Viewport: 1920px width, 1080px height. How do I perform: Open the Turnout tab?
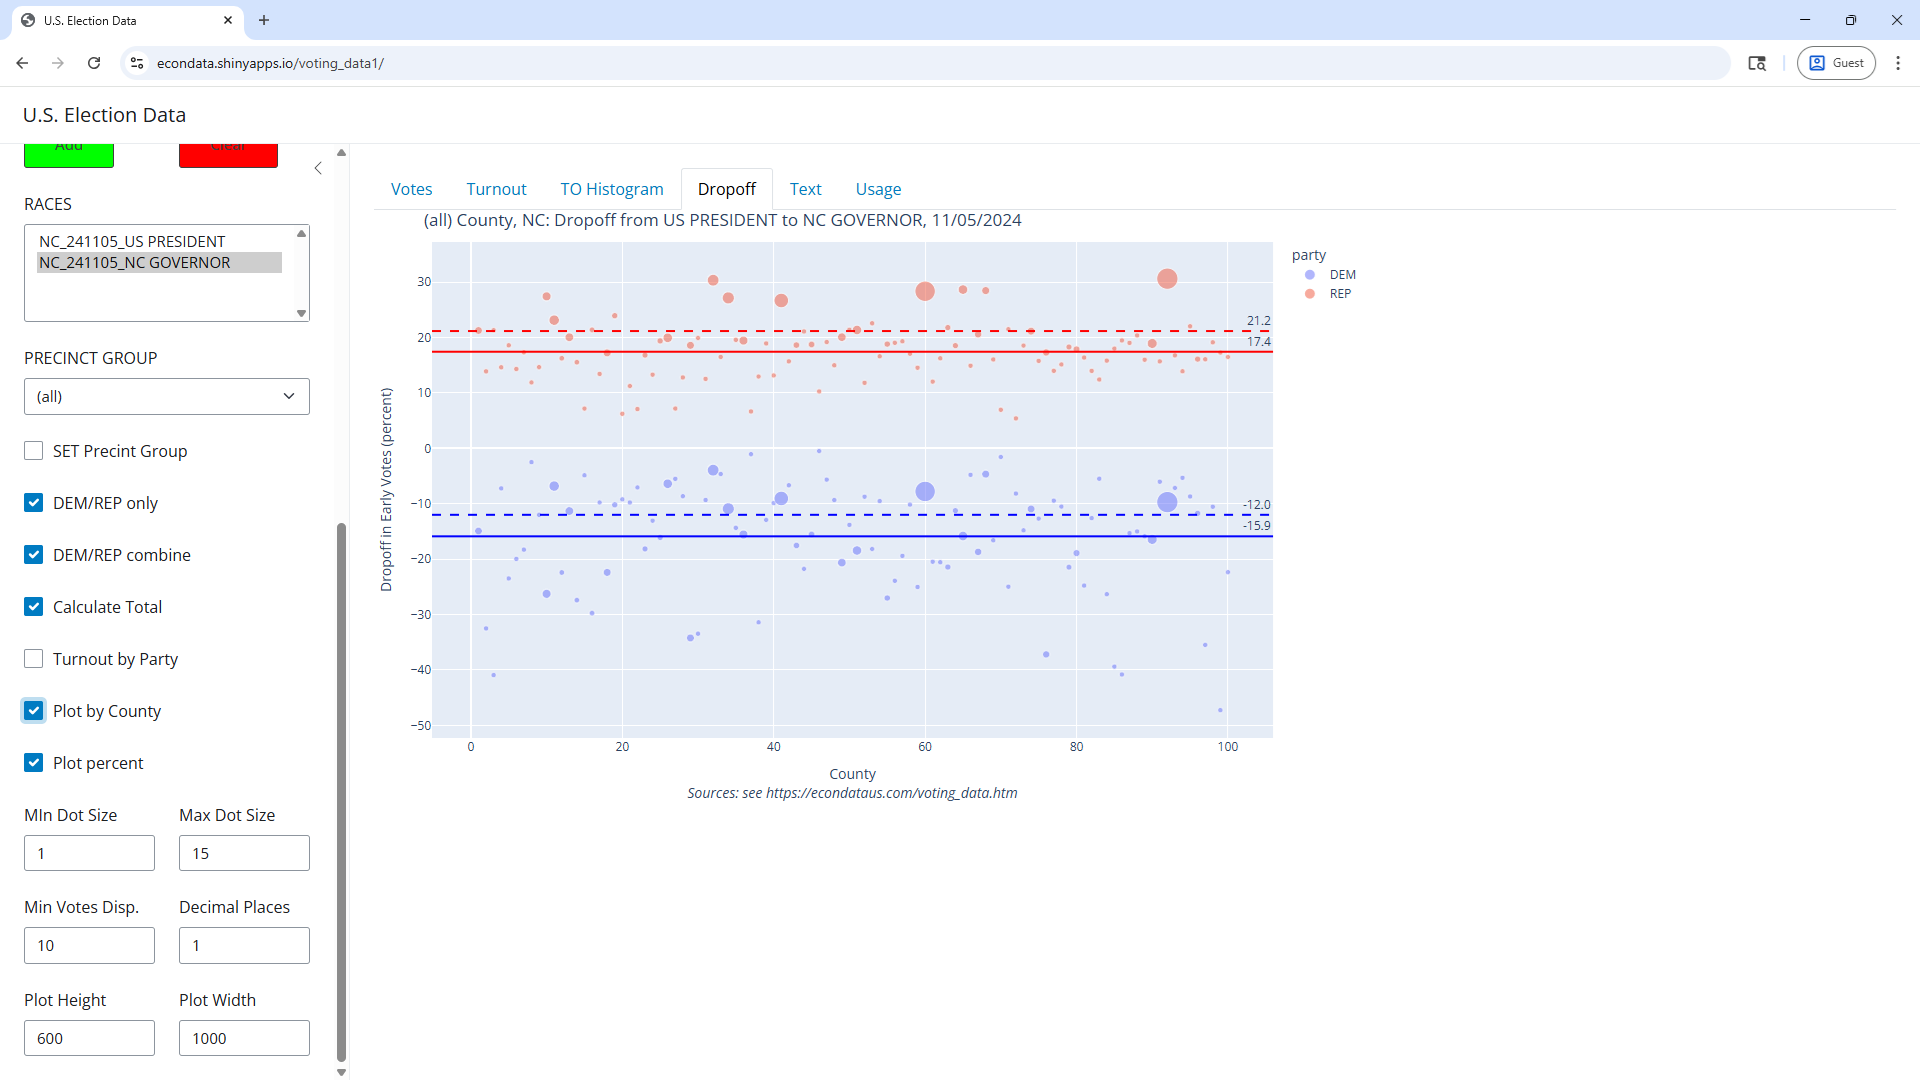496,189
